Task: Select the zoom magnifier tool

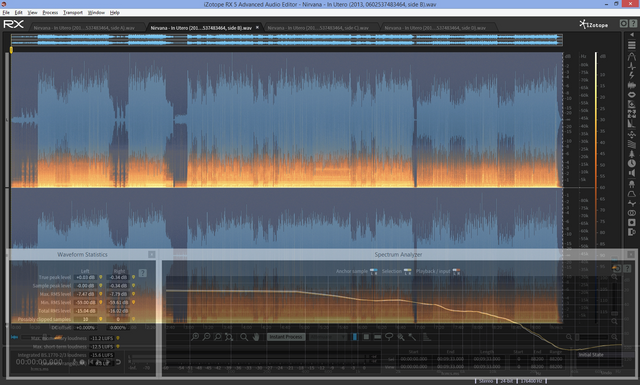Action: click(x=244, y=337)
